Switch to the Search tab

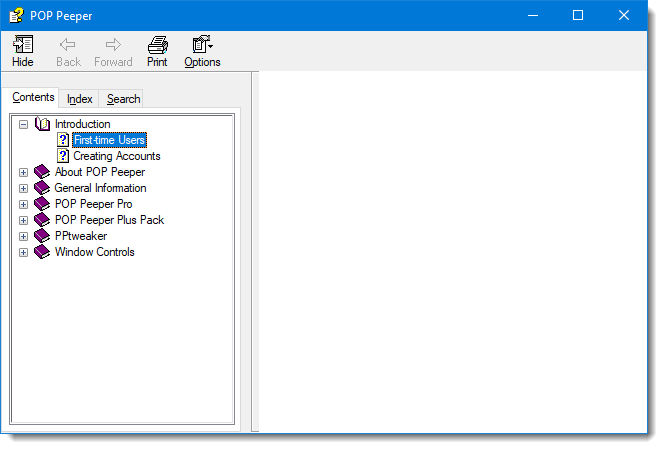[x=123, y=99]
